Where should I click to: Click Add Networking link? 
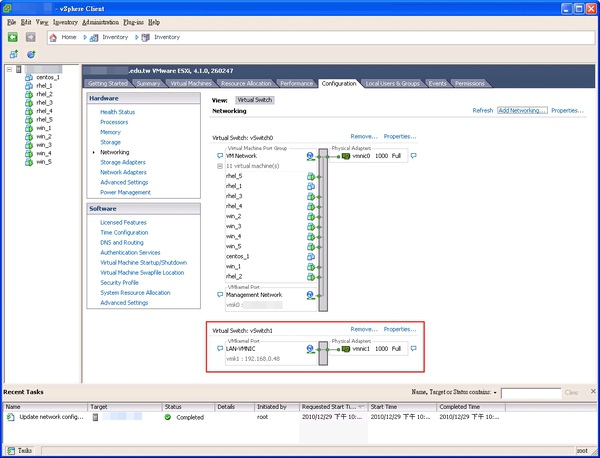click(522, 111)
